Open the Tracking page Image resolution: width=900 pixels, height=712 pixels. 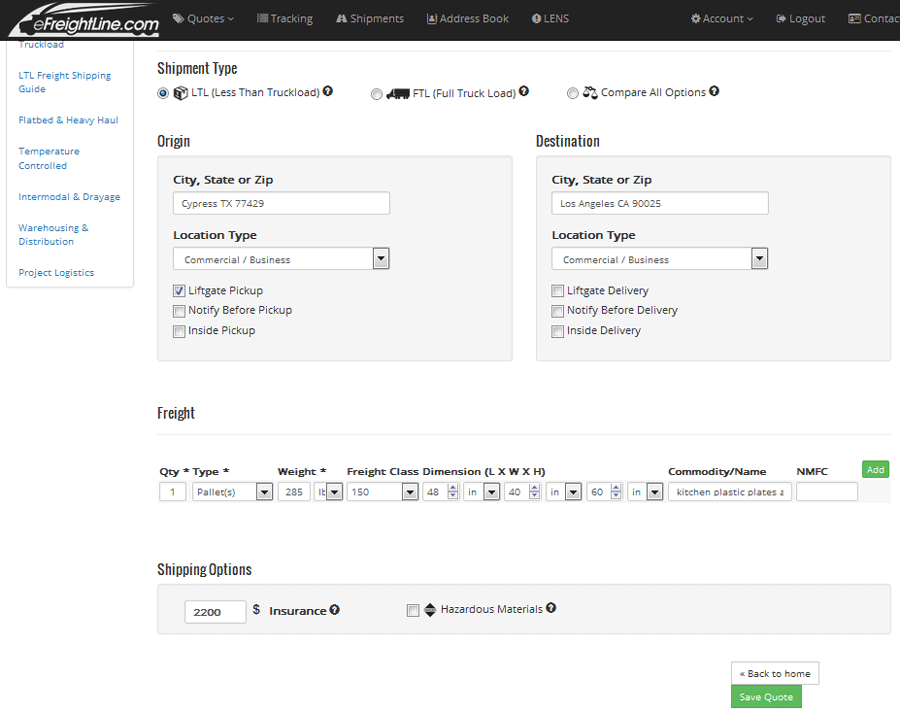coord(285,18)
